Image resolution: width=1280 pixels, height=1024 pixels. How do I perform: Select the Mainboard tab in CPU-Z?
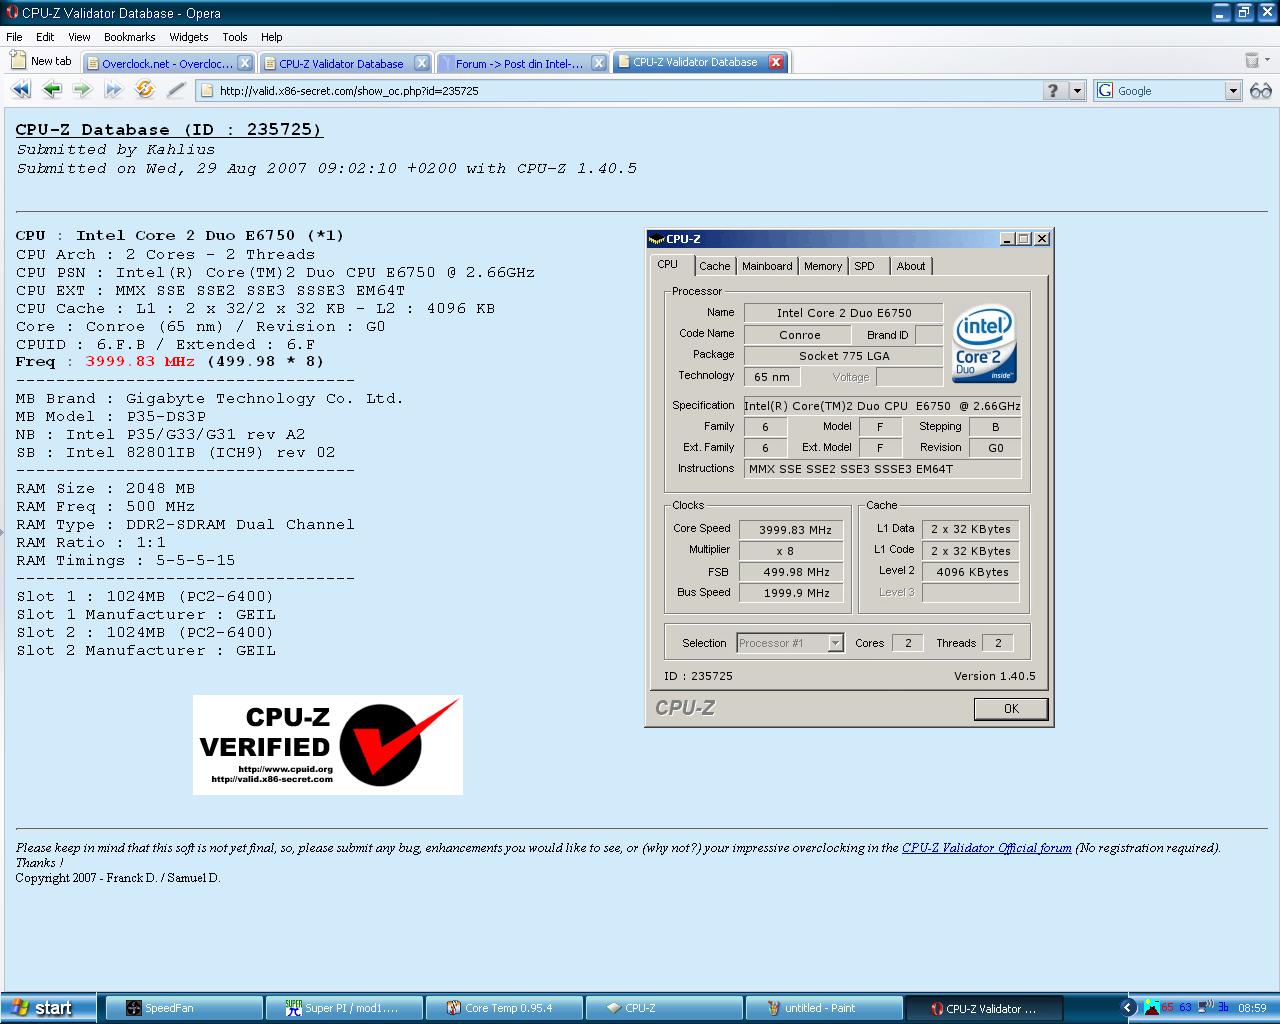point(767,266)
